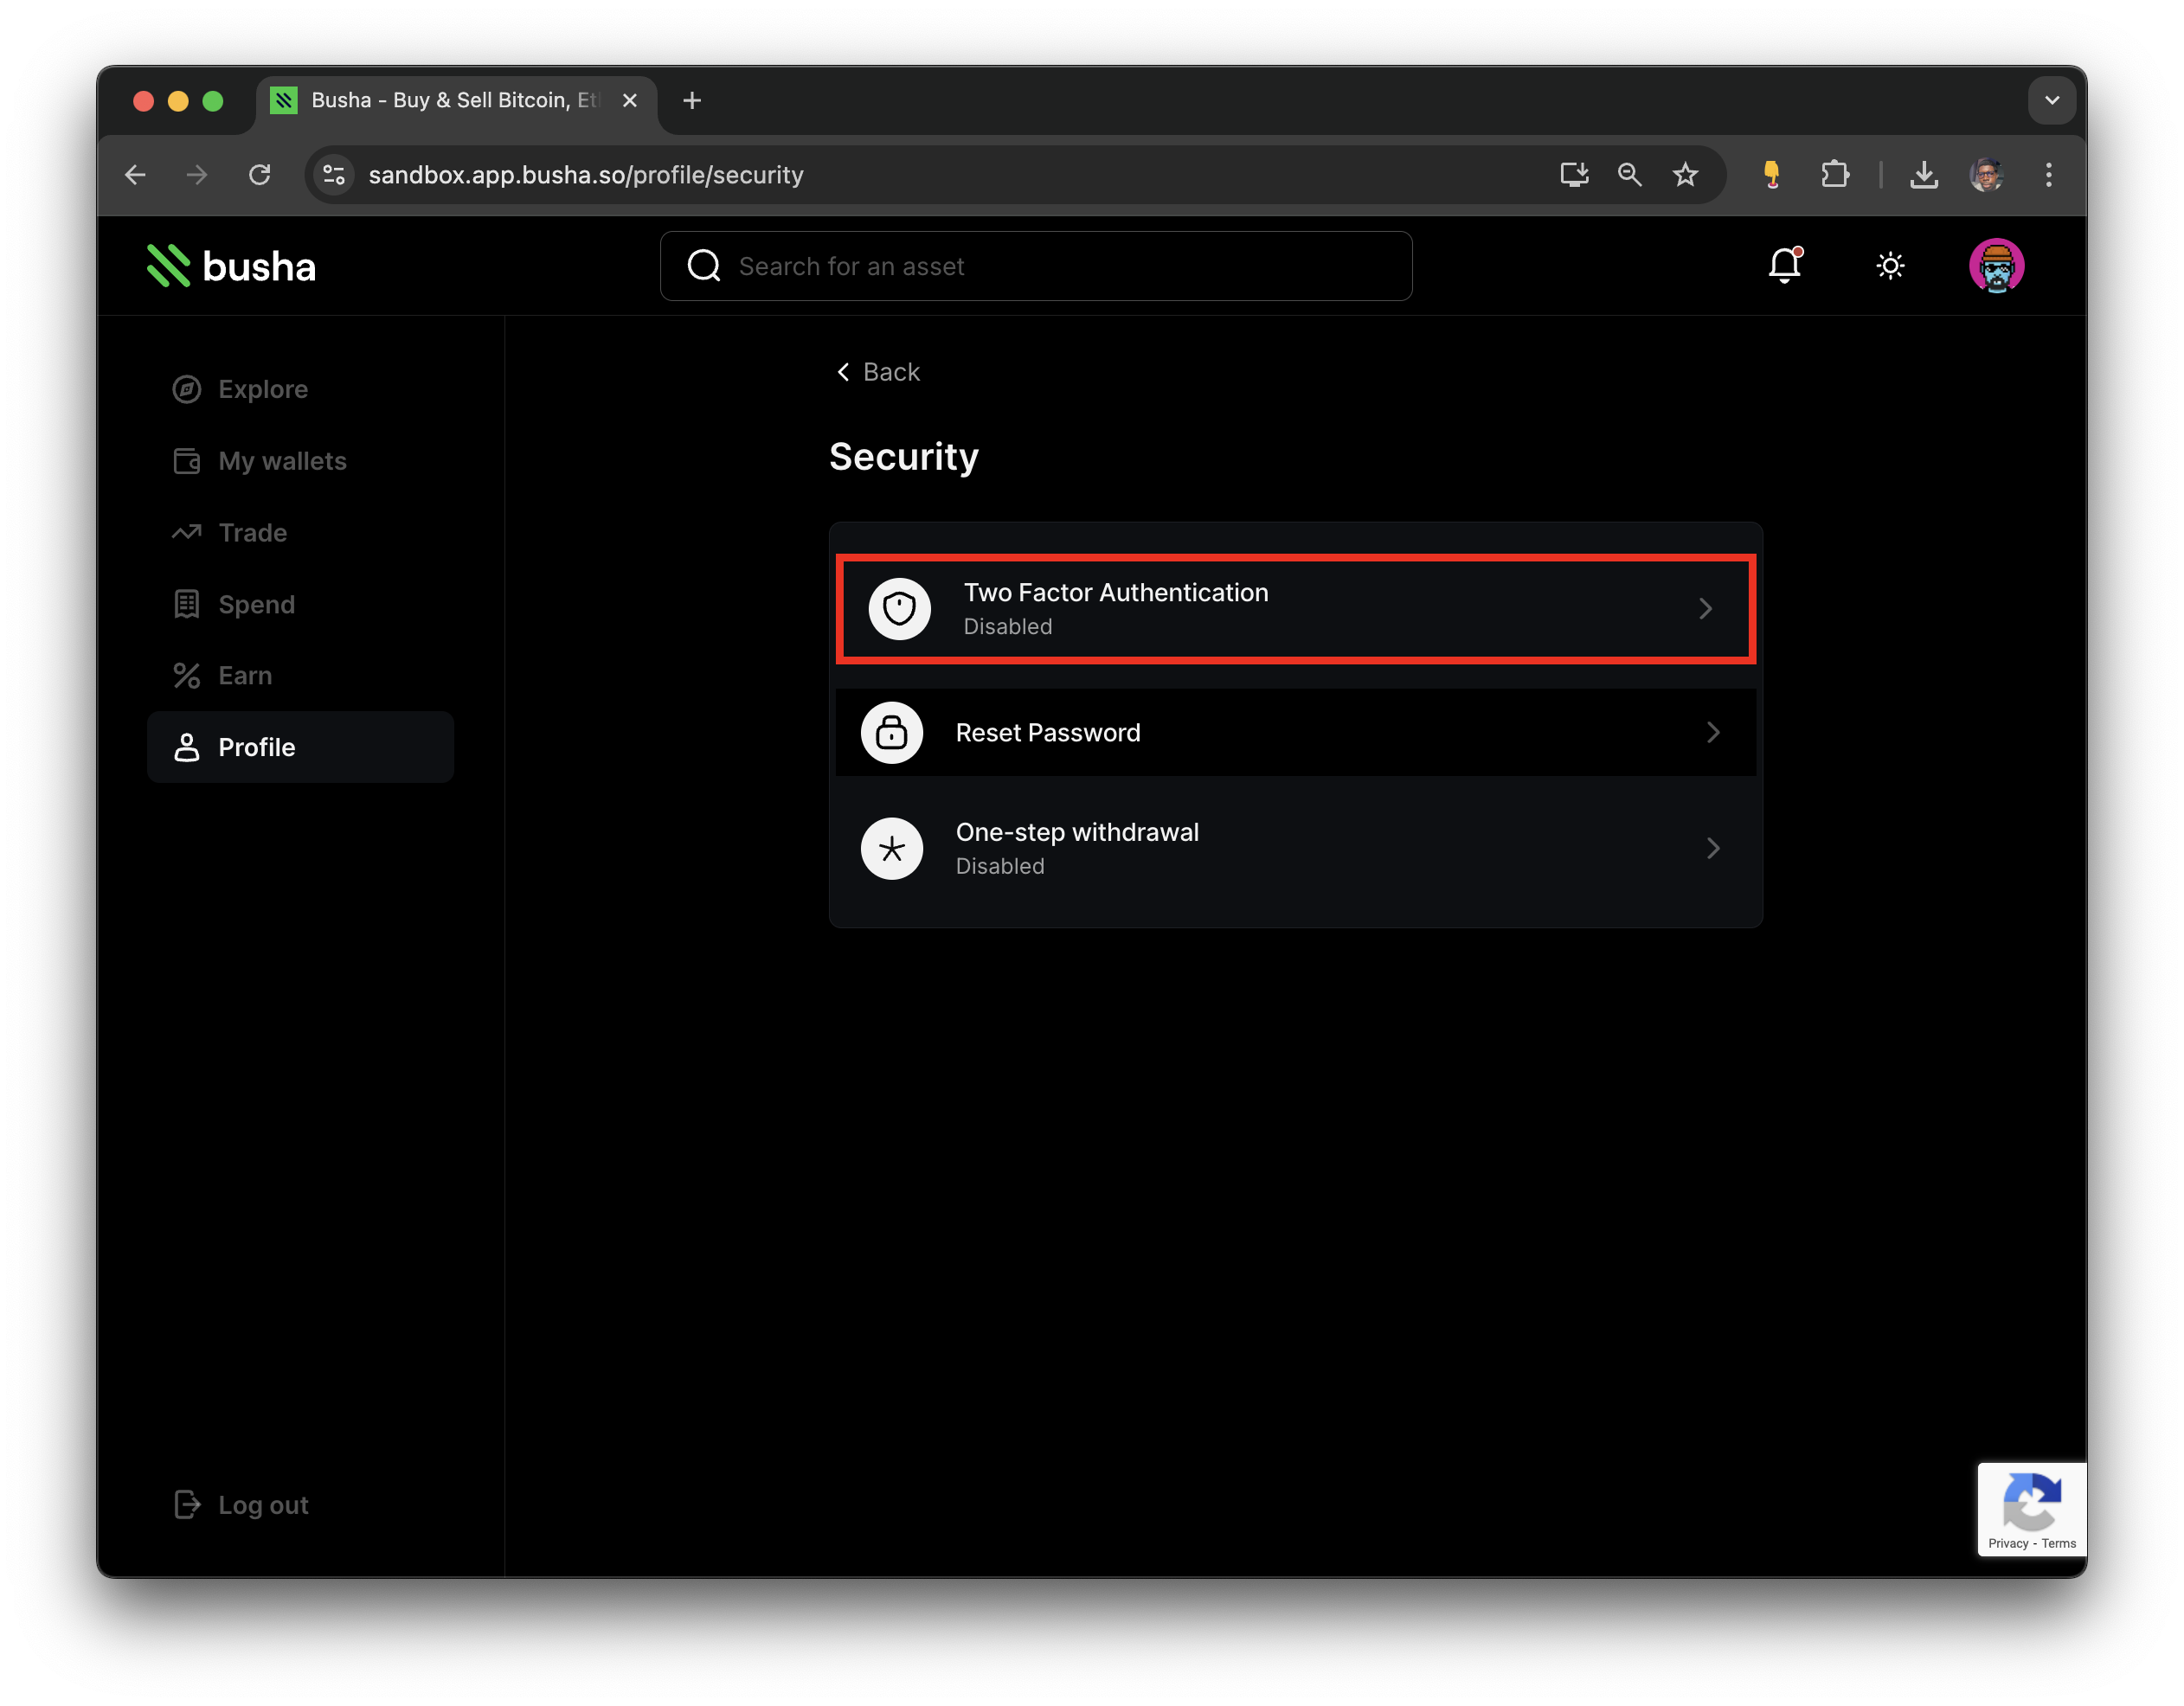Open the Explore section
The height and width of the screenshot is (1706, 2184).
pyautogui.click(x=262, y=389)
